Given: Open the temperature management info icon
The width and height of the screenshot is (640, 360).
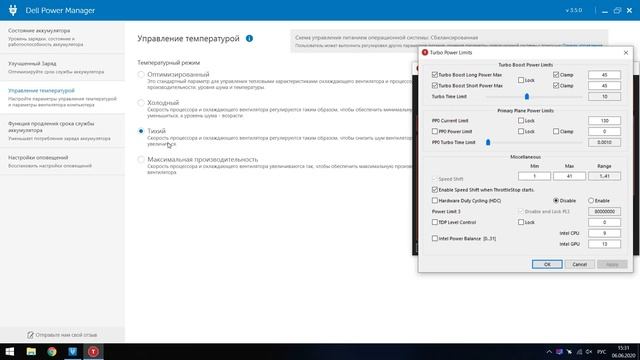Looking at the screenshot, I should coord(249,38).
